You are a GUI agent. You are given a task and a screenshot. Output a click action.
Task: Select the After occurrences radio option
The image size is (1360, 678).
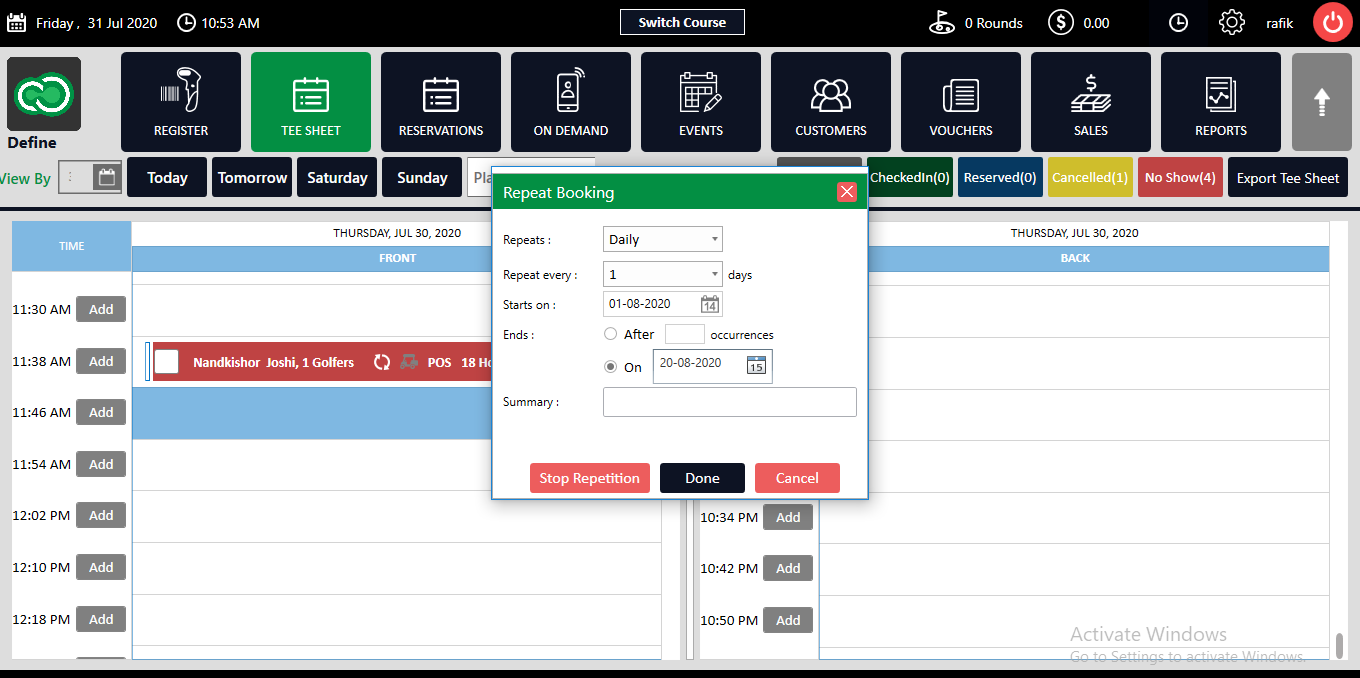point(611,334)
